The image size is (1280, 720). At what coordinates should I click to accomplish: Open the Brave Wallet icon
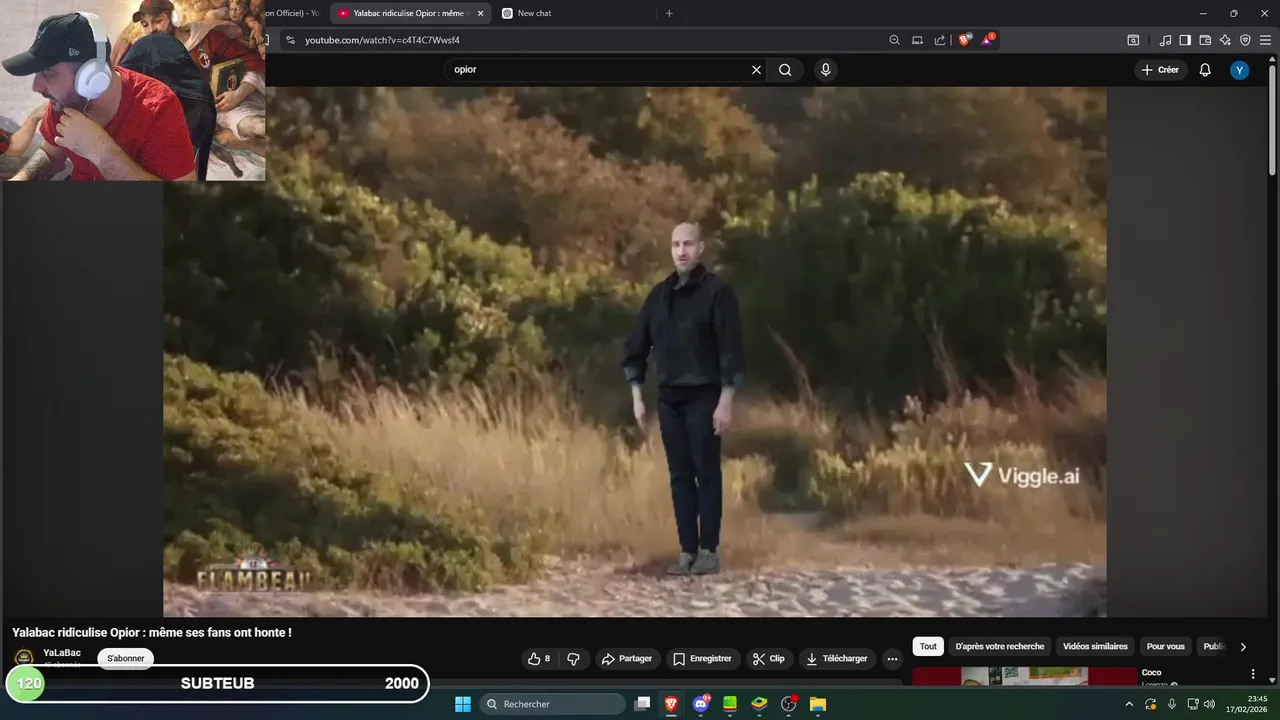[1205, 40]
